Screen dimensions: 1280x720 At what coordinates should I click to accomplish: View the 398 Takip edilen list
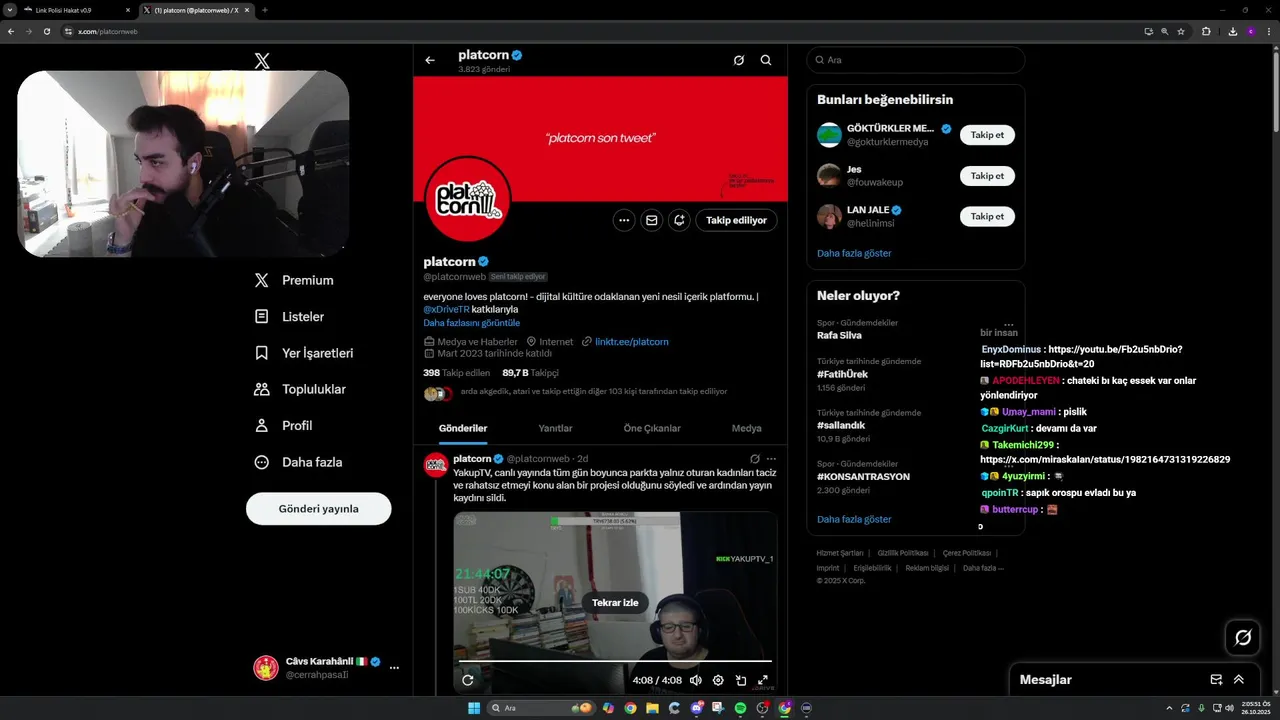pyautogui.click(x=456, y=373)
